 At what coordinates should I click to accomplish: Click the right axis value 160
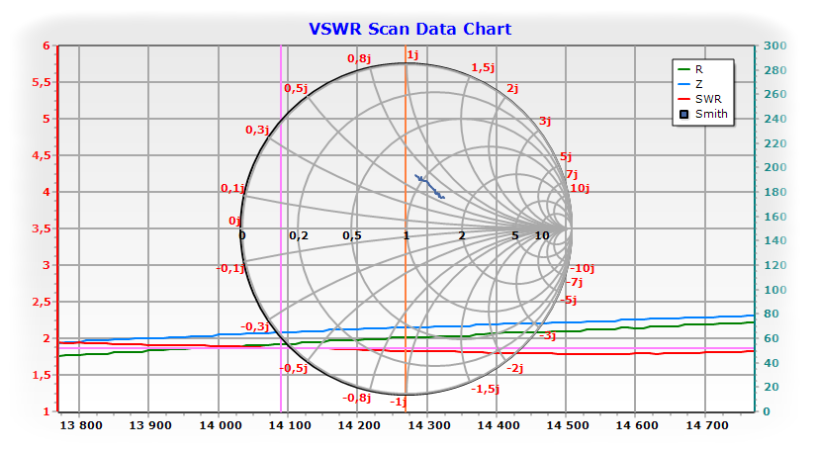775,216
